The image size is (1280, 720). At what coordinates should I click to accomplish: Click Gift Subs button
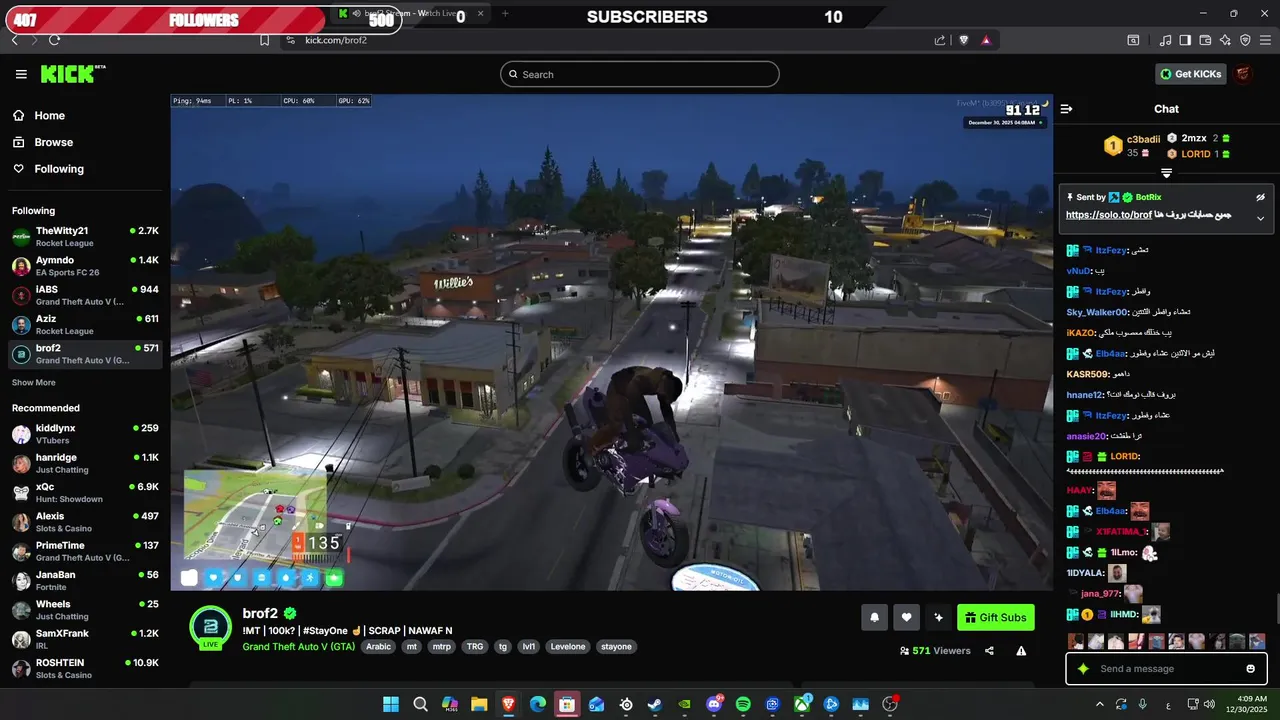(x=995, y=617)
